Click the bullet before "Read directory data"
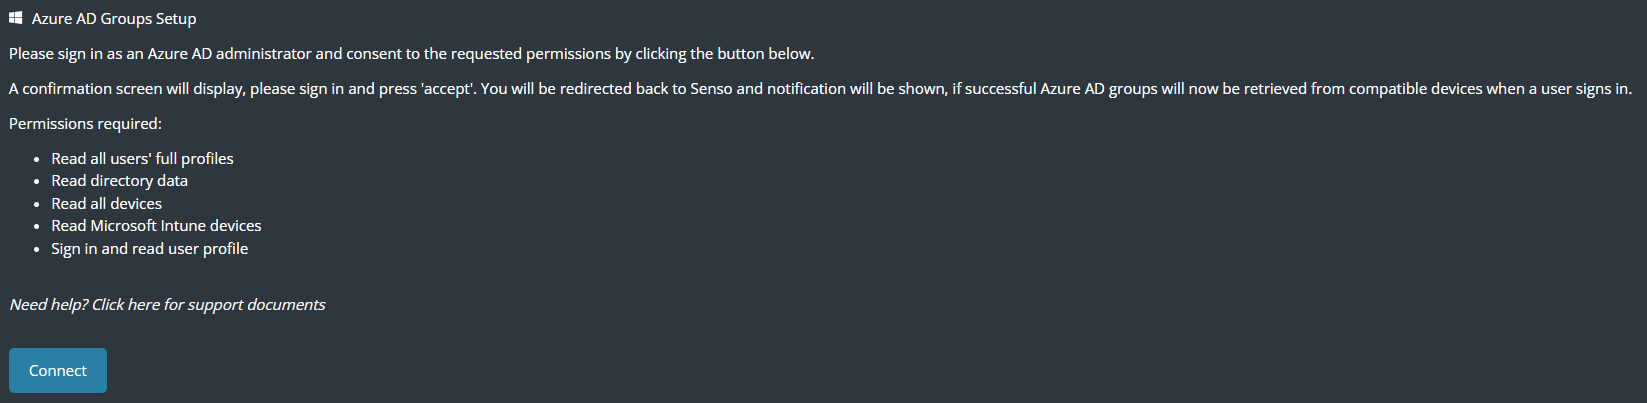The image size is (1647, 403). [37, 182]
